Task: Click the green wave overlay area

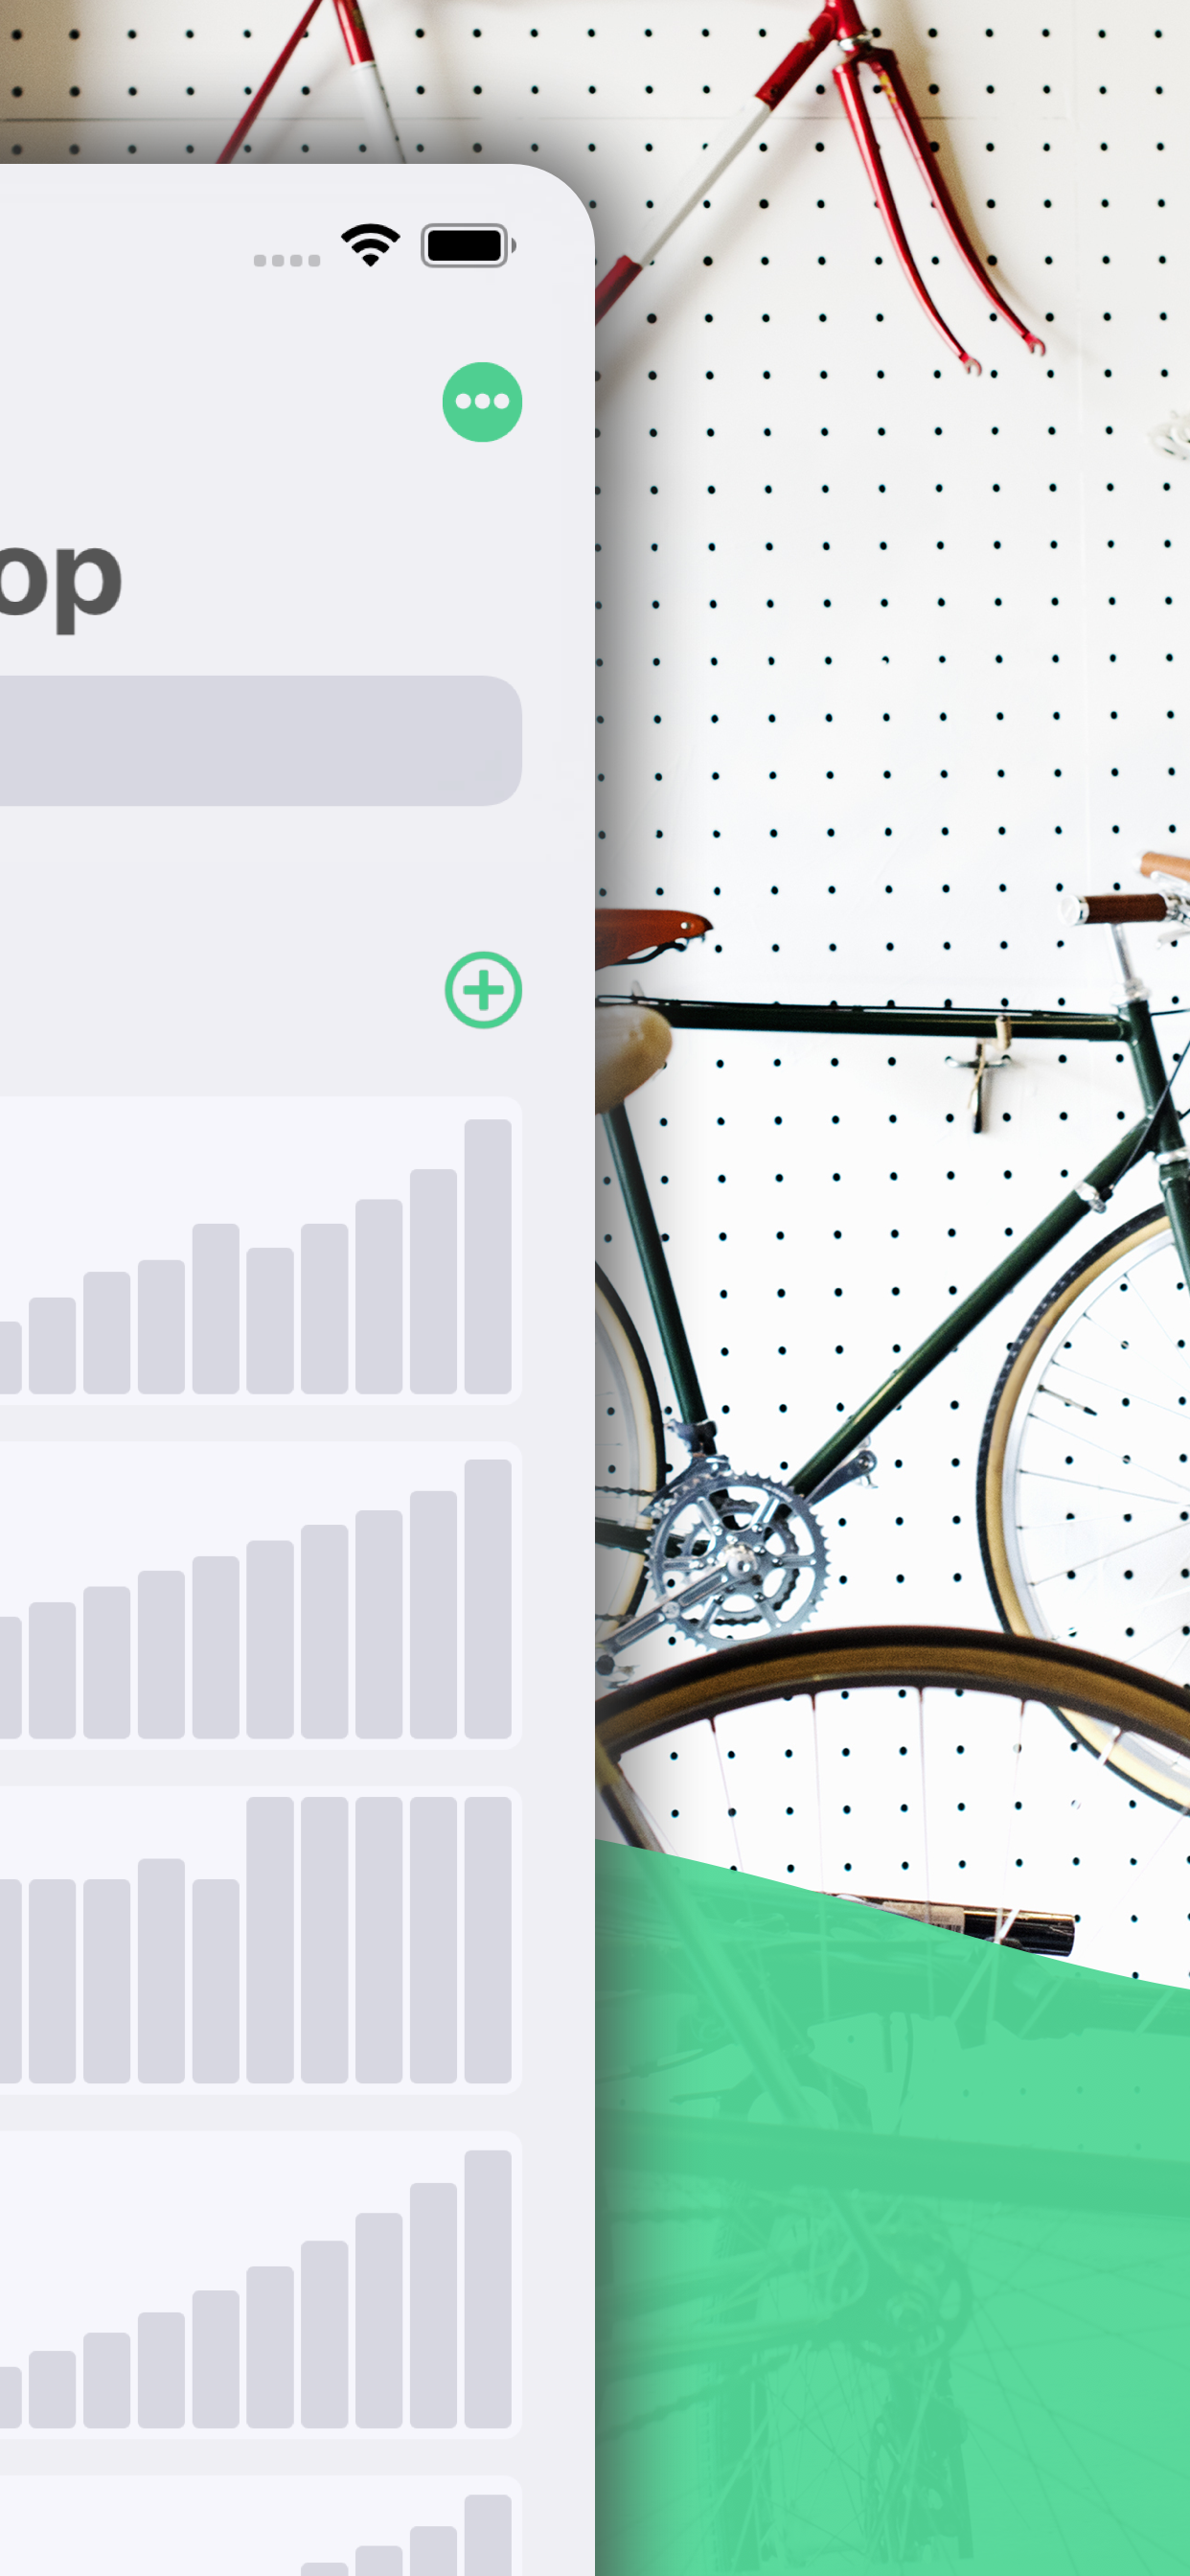Action: tap(892, 2250)
